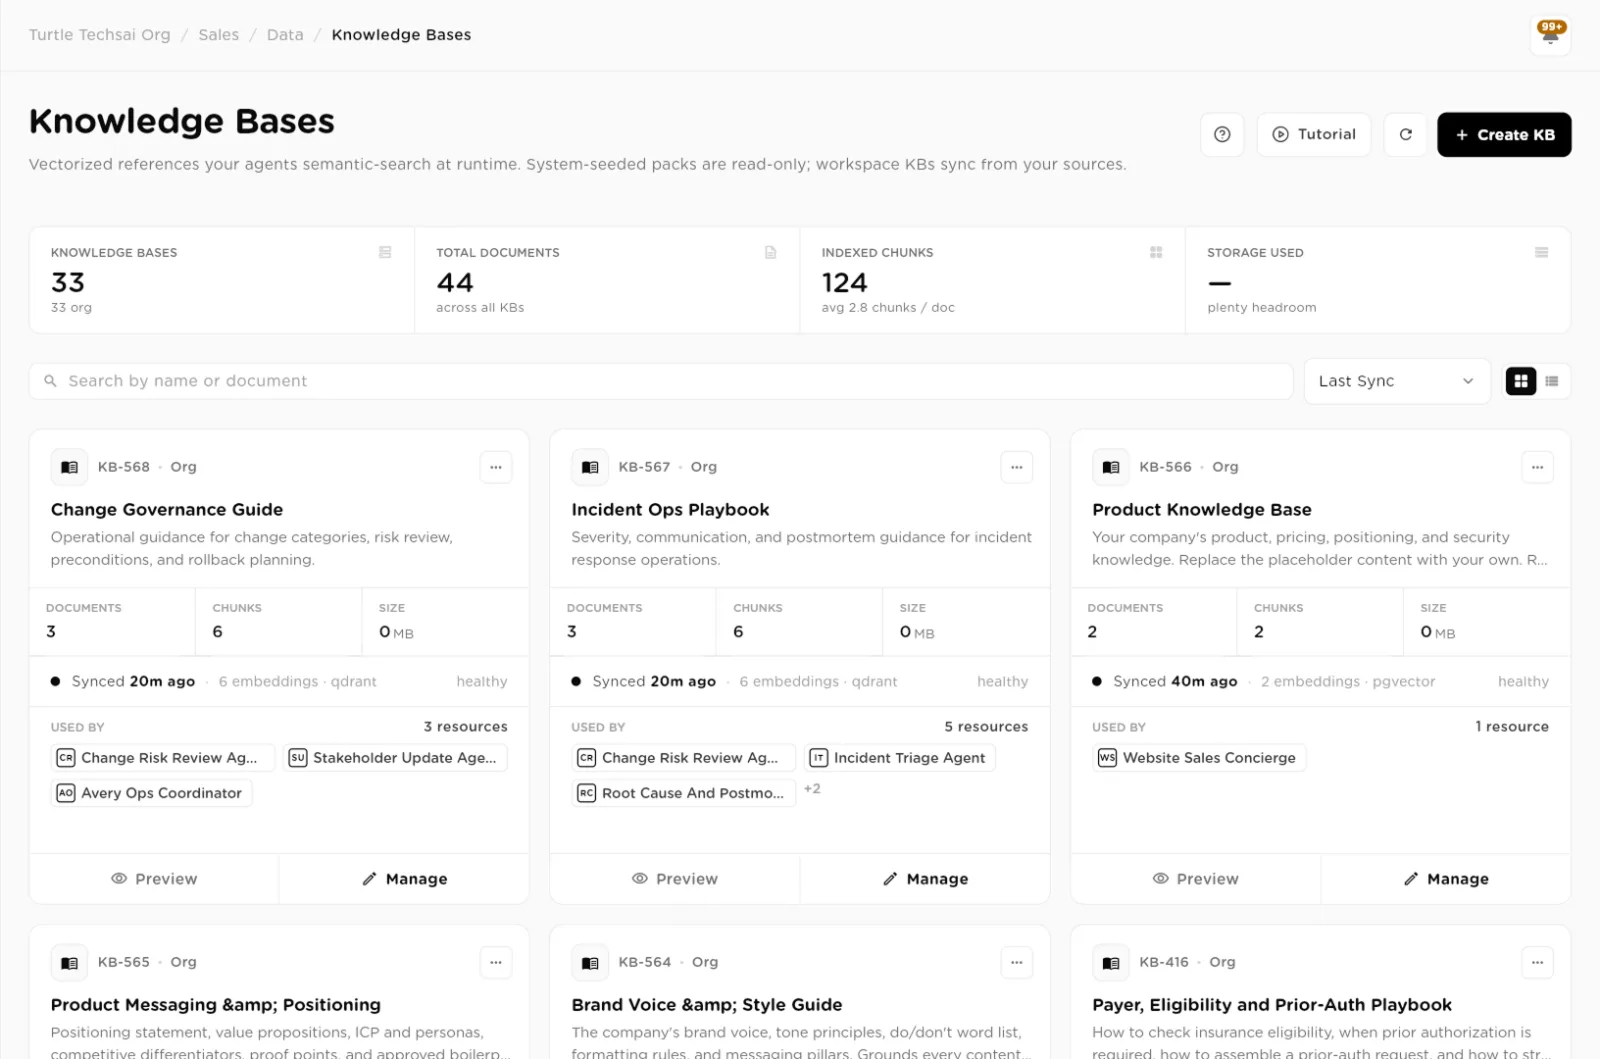Open Incident Triage Agent chip
Screen dimensions: 1600x1059
click(901, 758)
